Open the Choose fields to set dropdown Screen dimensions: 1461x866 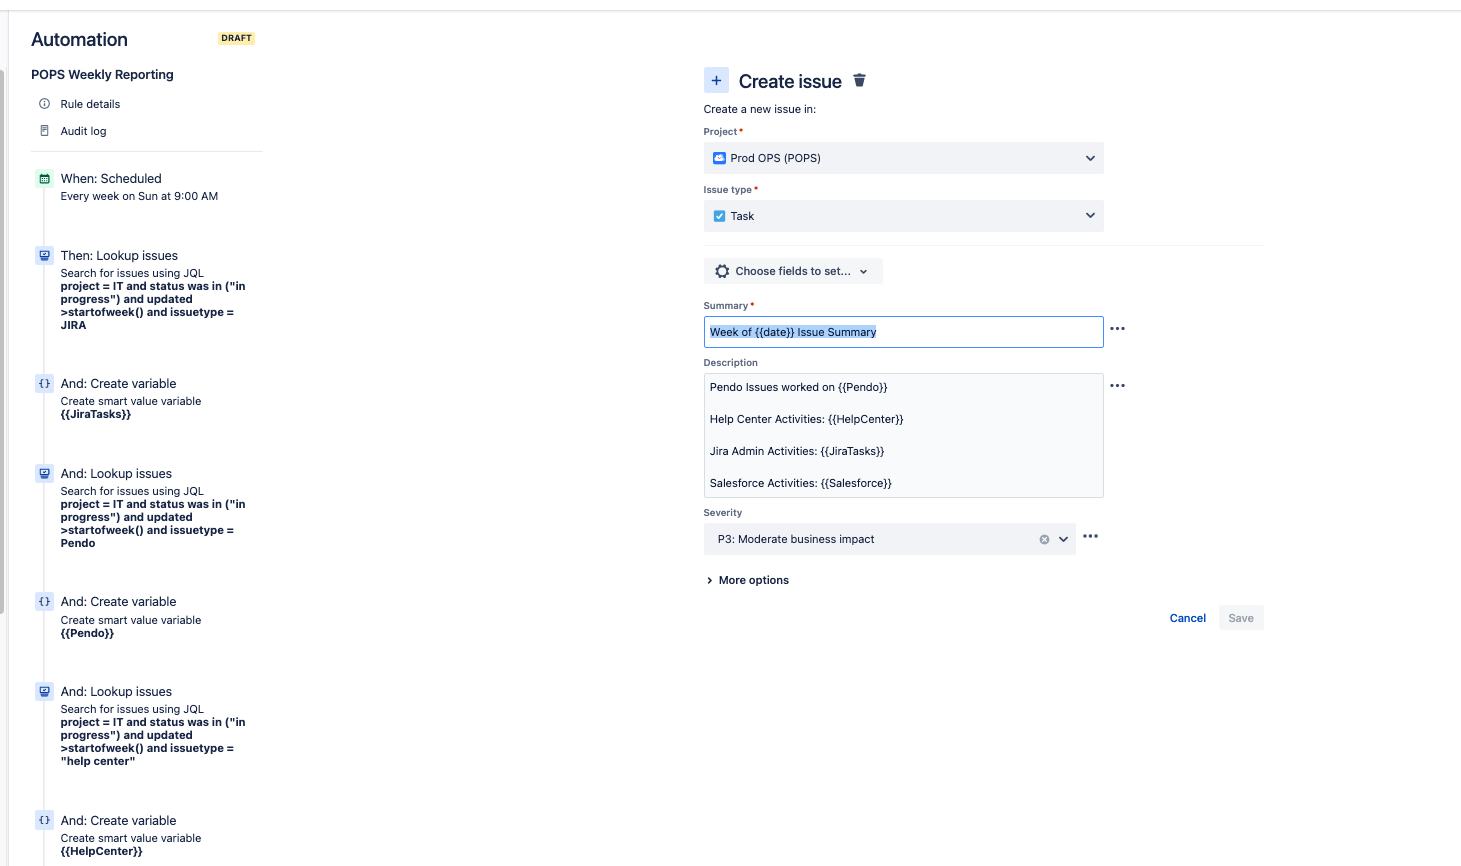(793, 271)
